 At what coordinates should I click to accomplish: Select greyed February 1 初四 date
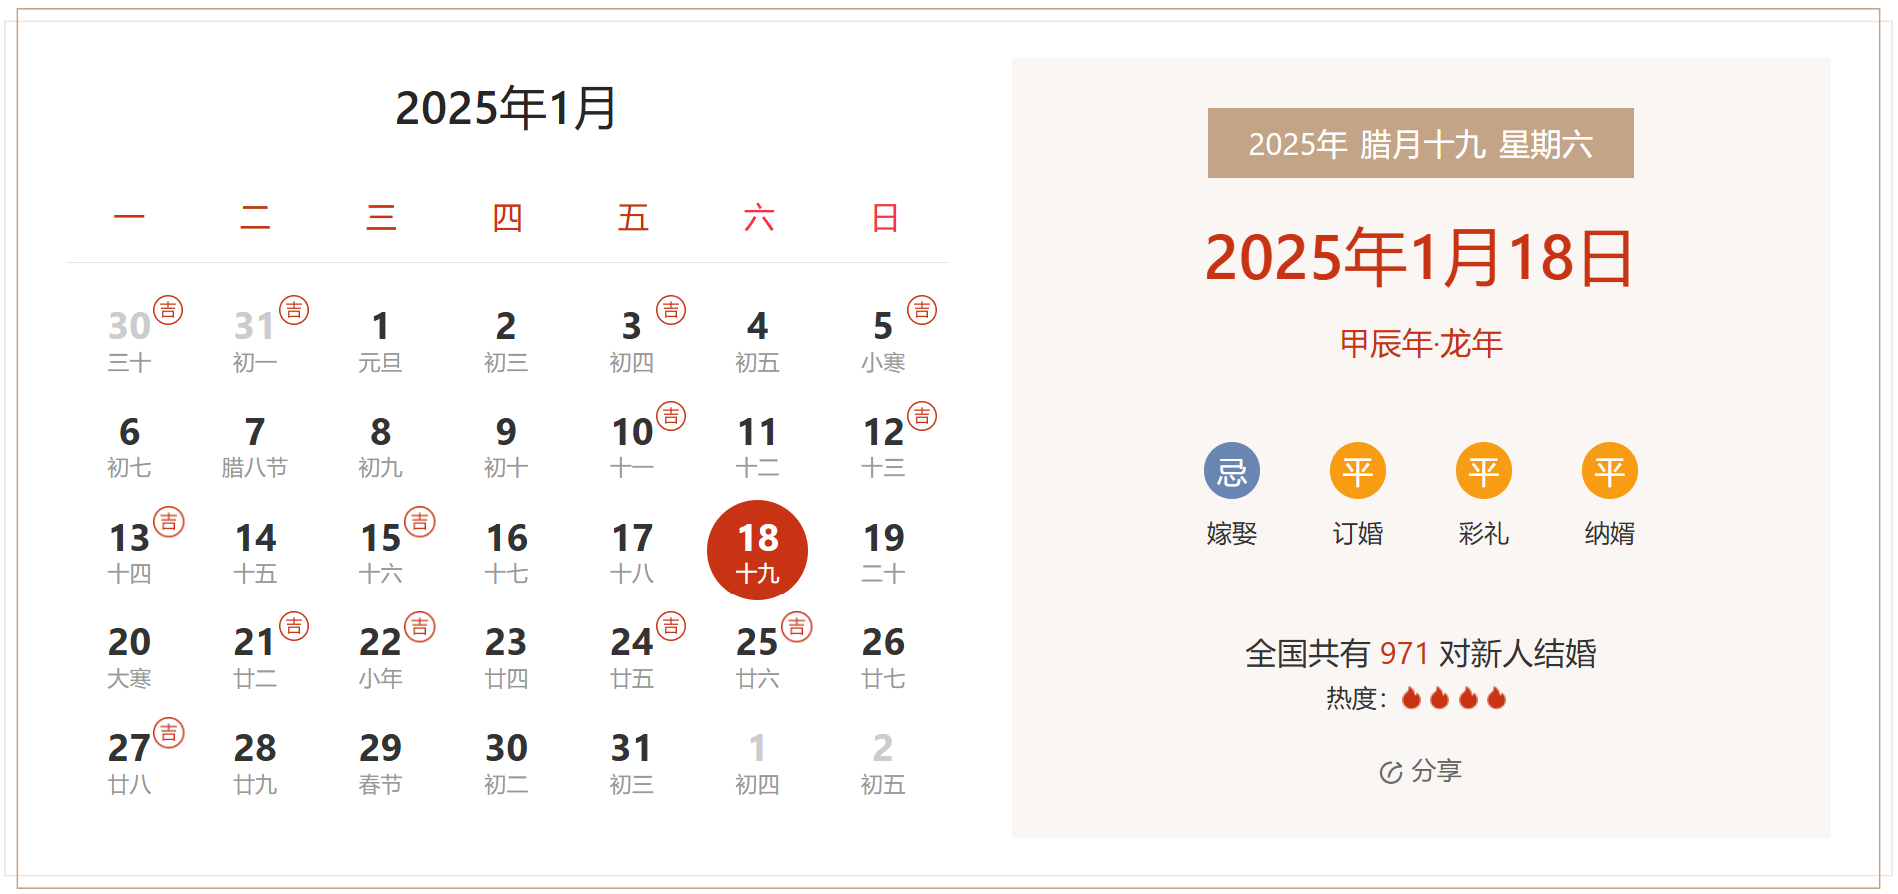(757, 763)
